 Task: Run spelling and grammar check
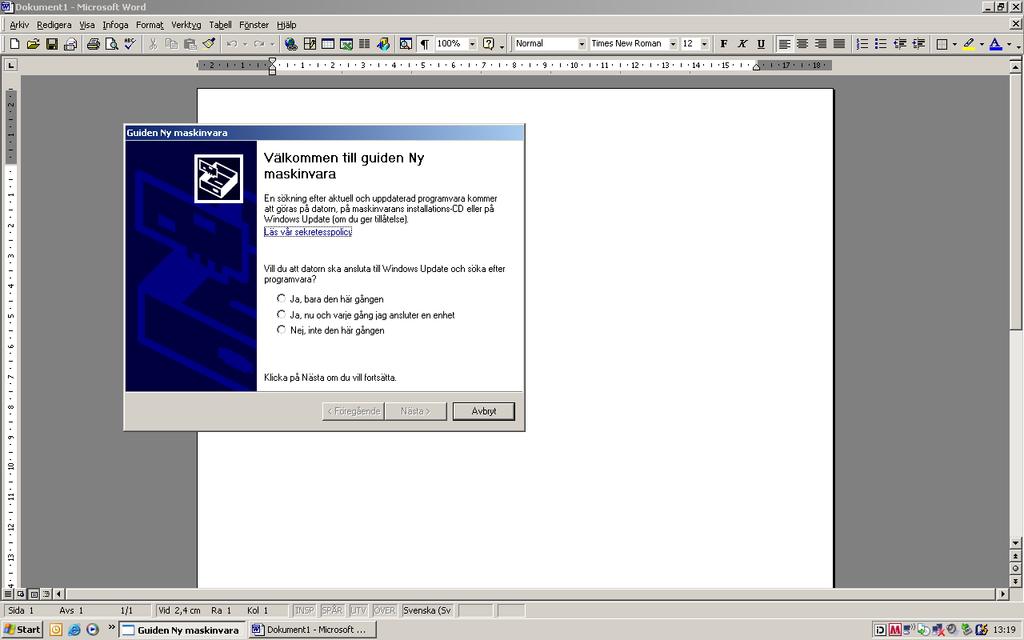130,44
